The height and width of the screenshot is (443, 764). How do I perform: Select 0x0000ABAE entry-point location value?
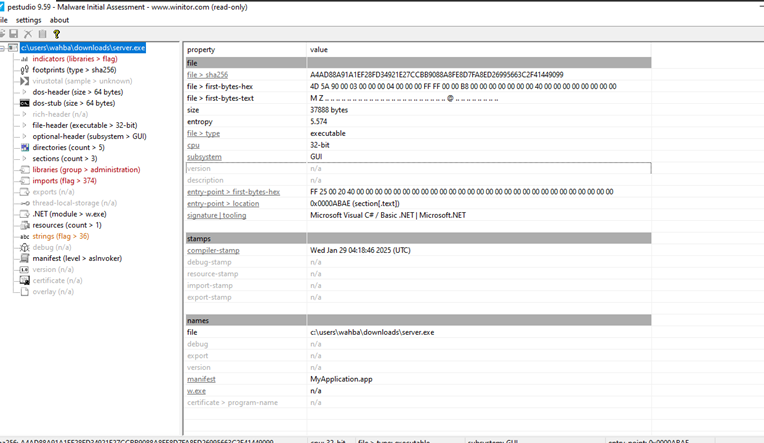355,204
